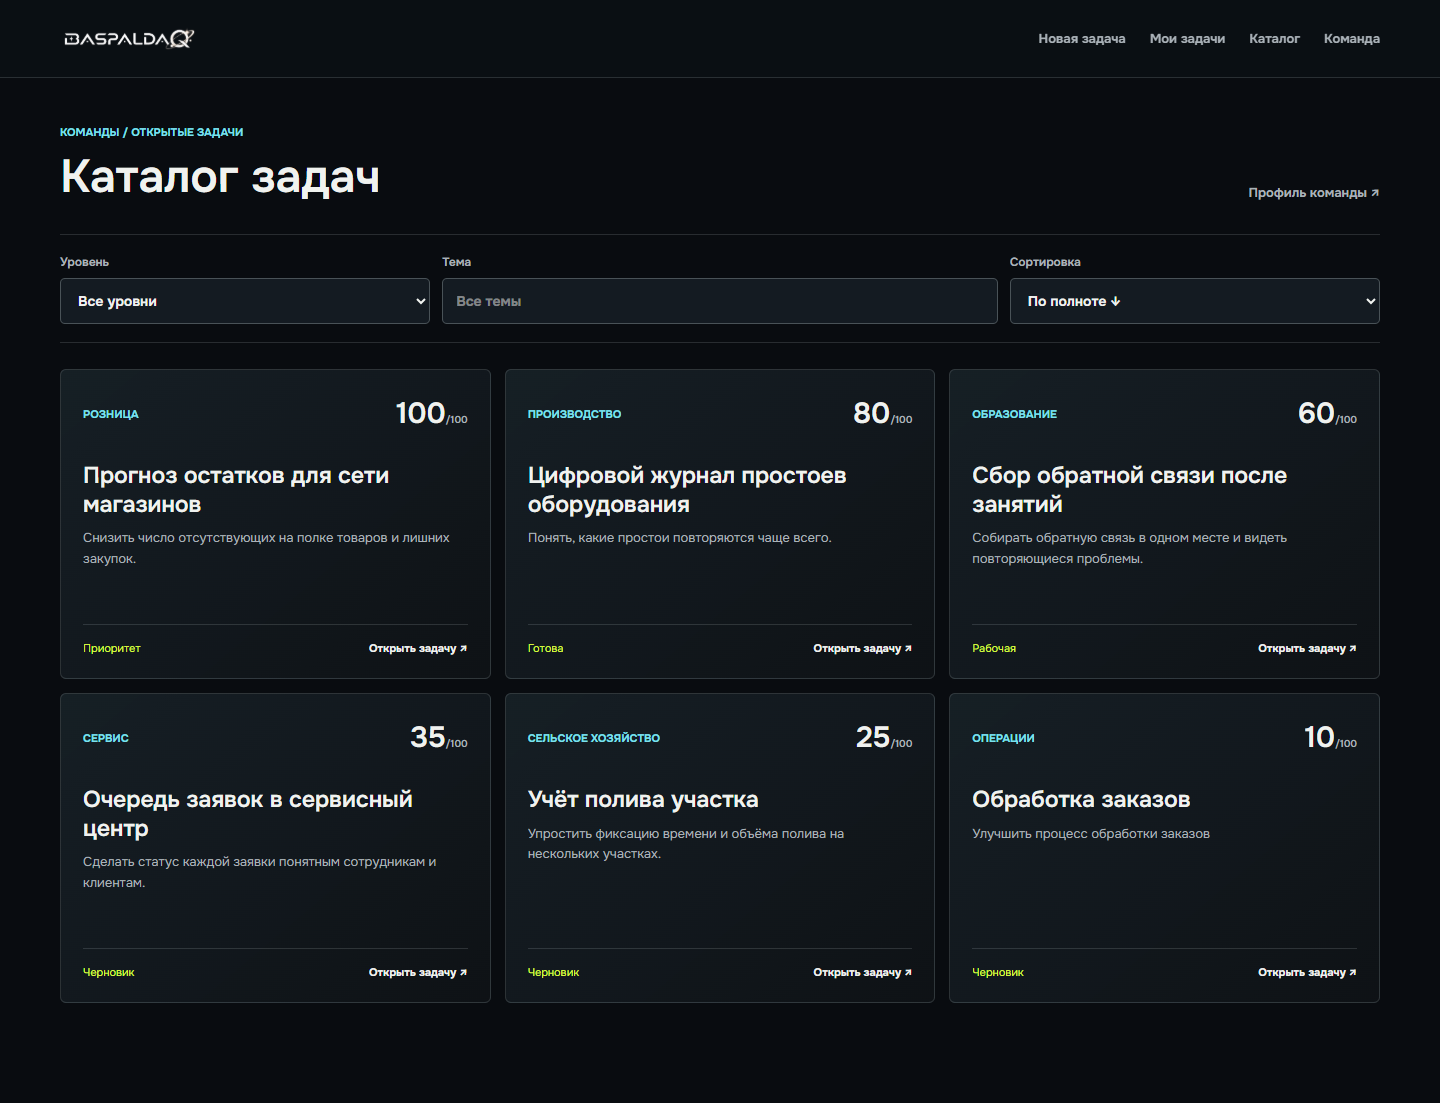The width and height of the screenshot is (1440, 1103).
Task: Click the Очередь заявок в сервисный центр title
Action: pyautogui.click(x=248, y=814)
